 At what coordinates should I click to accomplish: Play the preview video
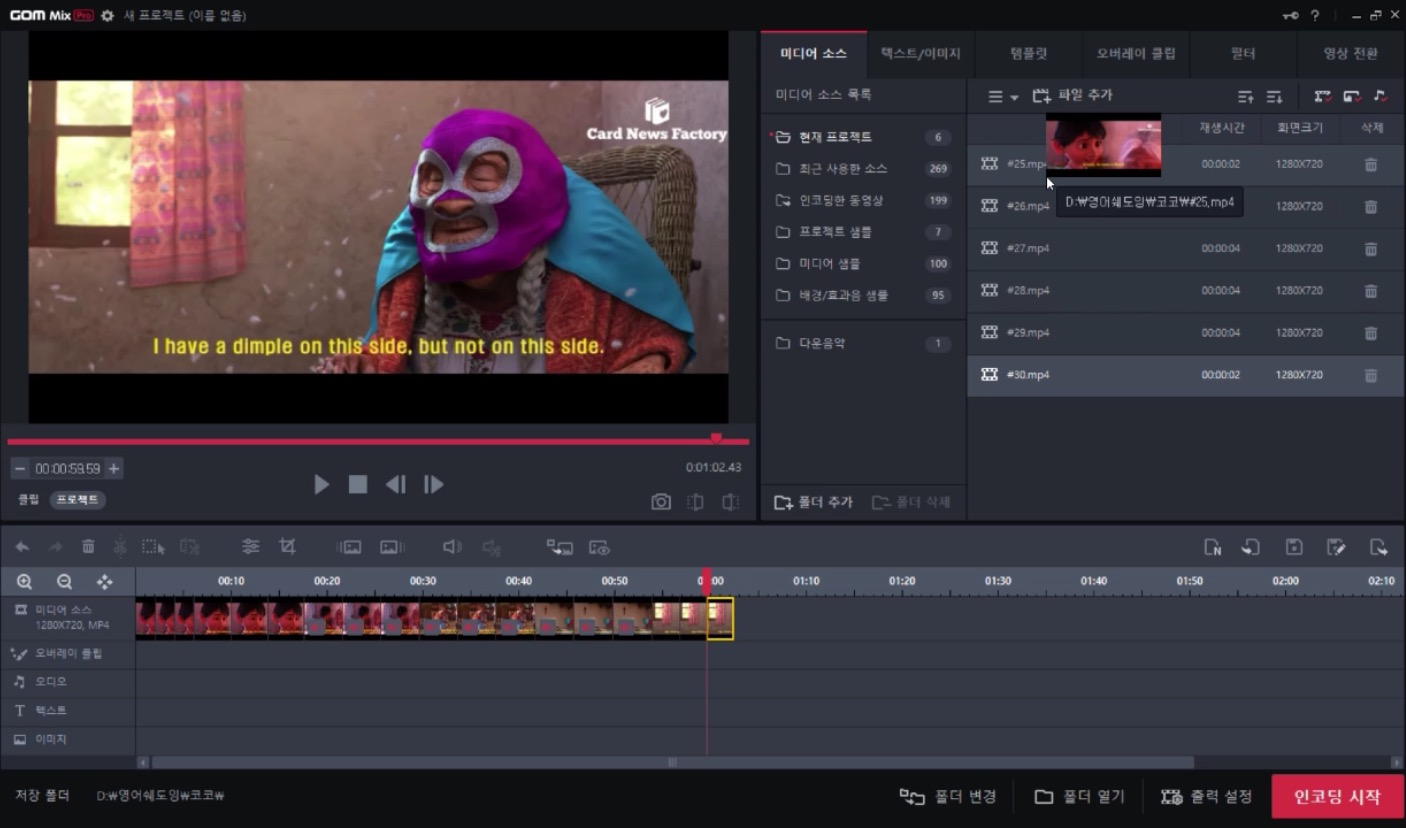coord(321,484)
